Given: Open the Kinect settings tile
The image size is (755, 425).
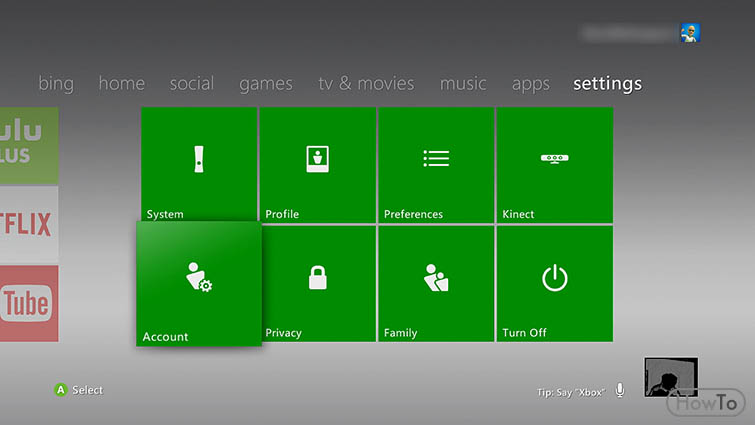Looking at the screenshot, I should tap(555, 165).
